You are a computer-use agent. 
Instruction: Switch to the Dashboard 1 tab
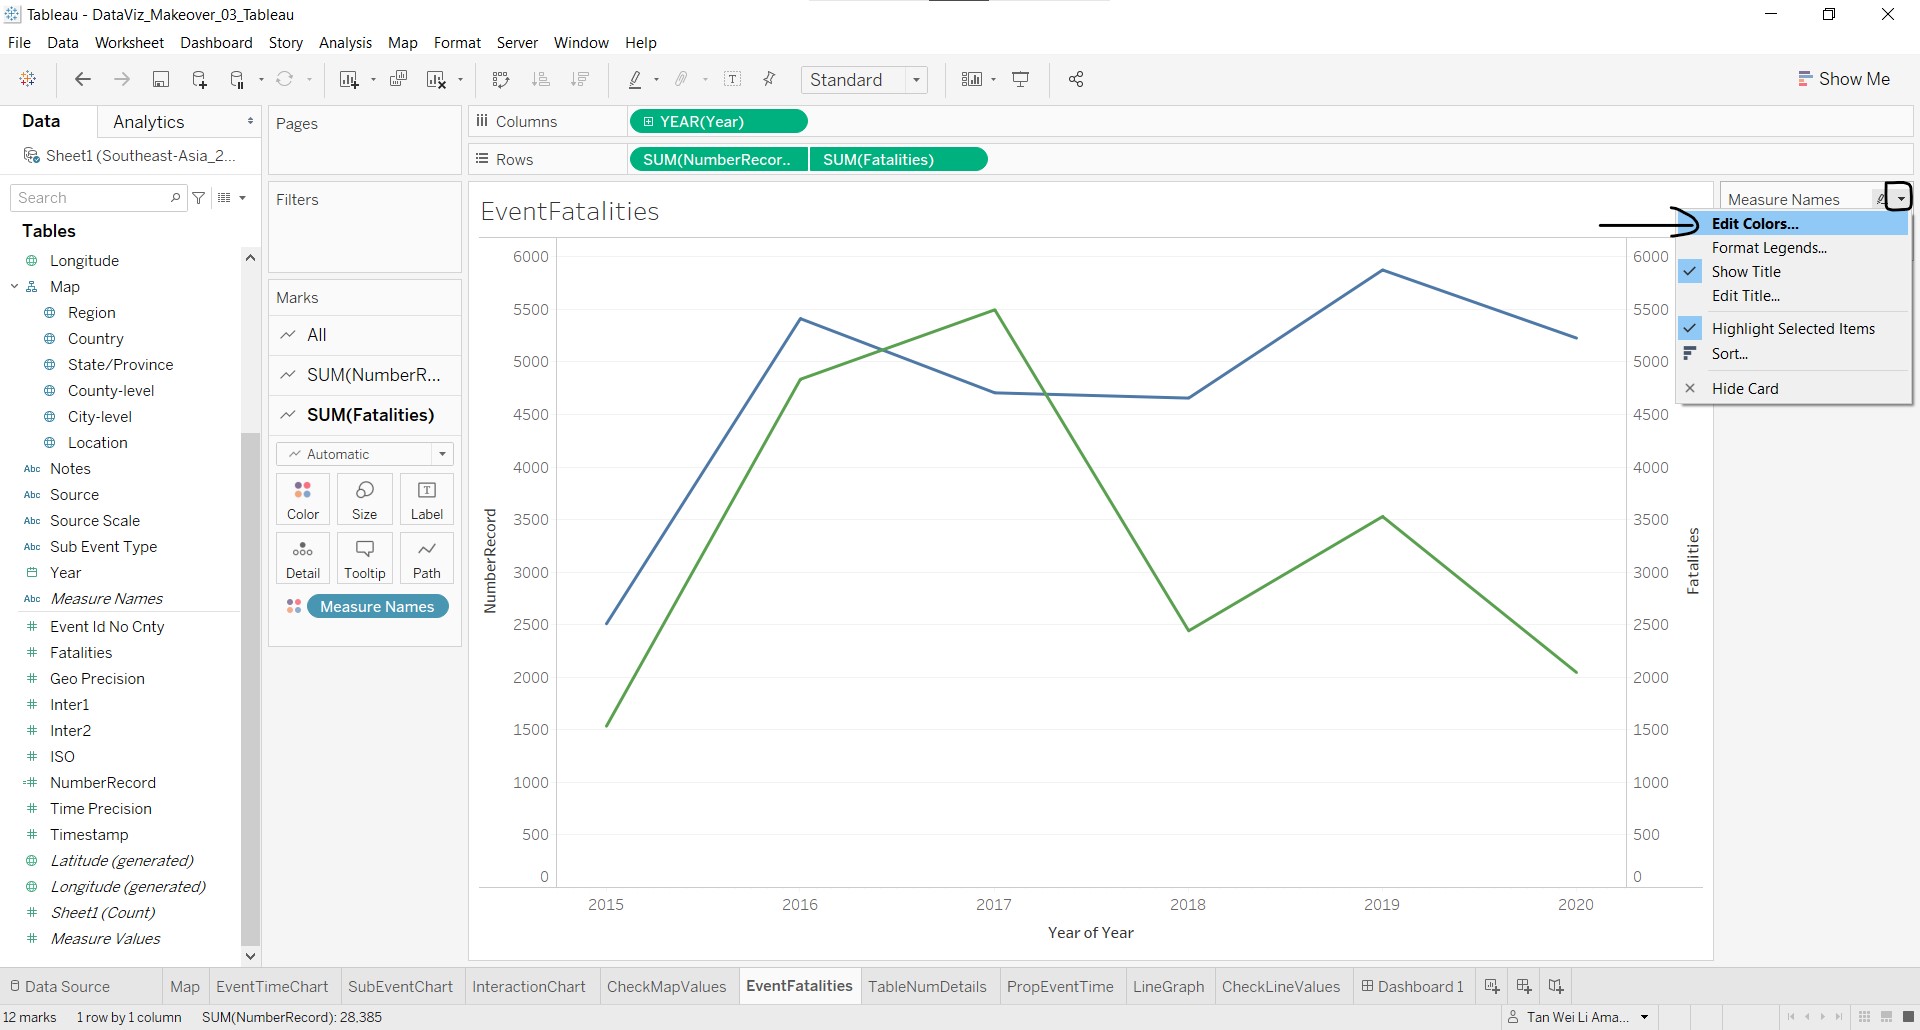(1412, 987)
